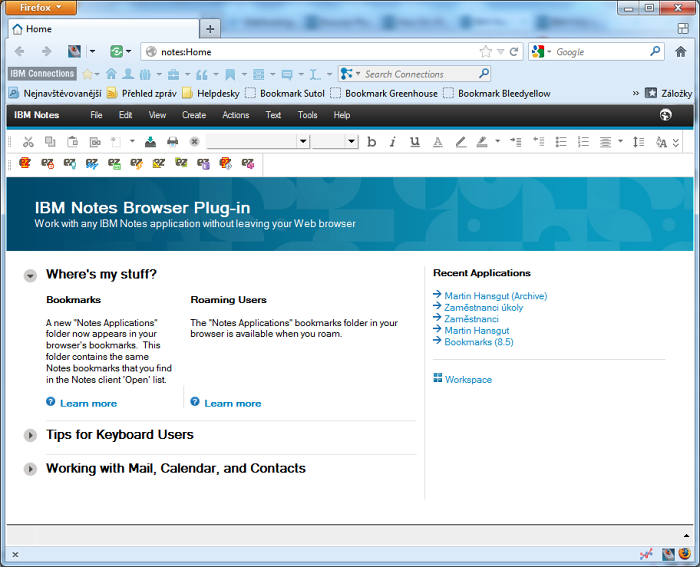Open the Actions menu

[236, 115]
